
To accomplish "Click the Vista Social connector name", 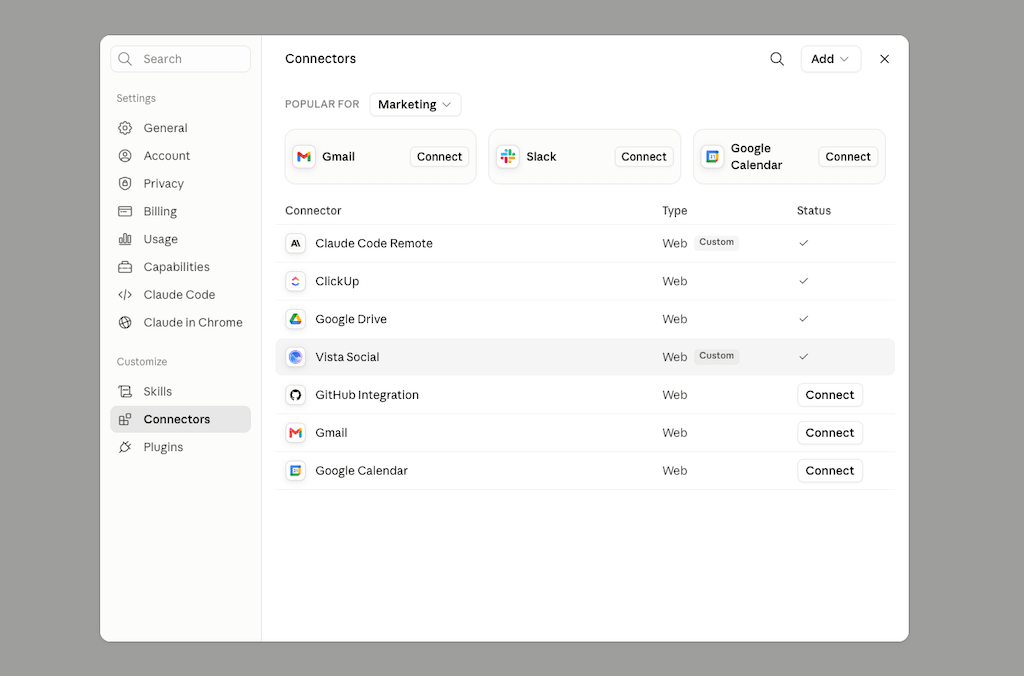I will click(x=347, y=357).
